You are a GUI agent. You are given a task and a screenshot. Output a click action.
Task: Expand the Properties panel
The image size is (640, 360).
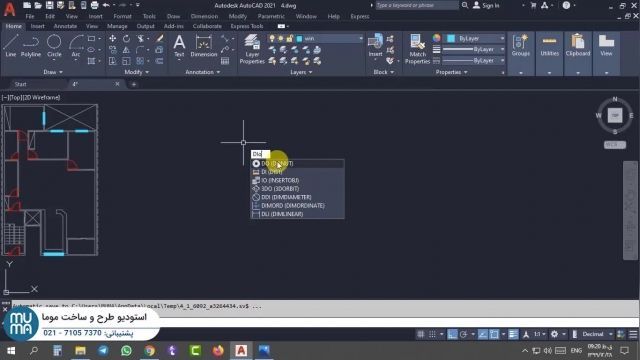click(451, 72)
